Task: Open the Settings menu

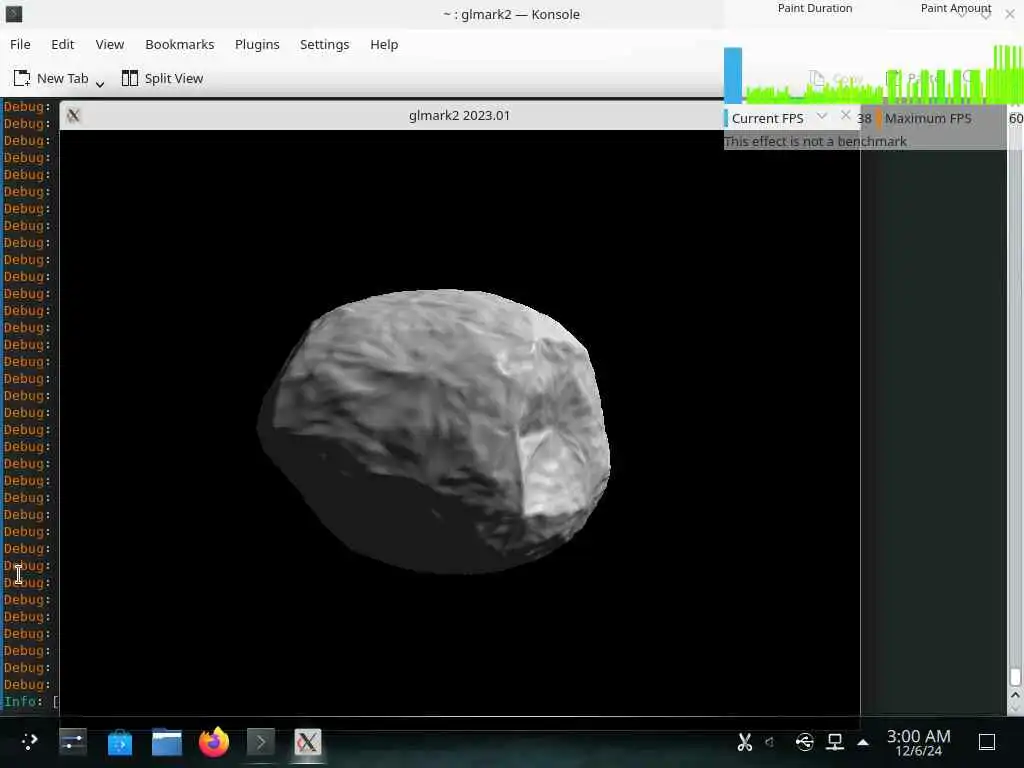Action: point(325,44)
